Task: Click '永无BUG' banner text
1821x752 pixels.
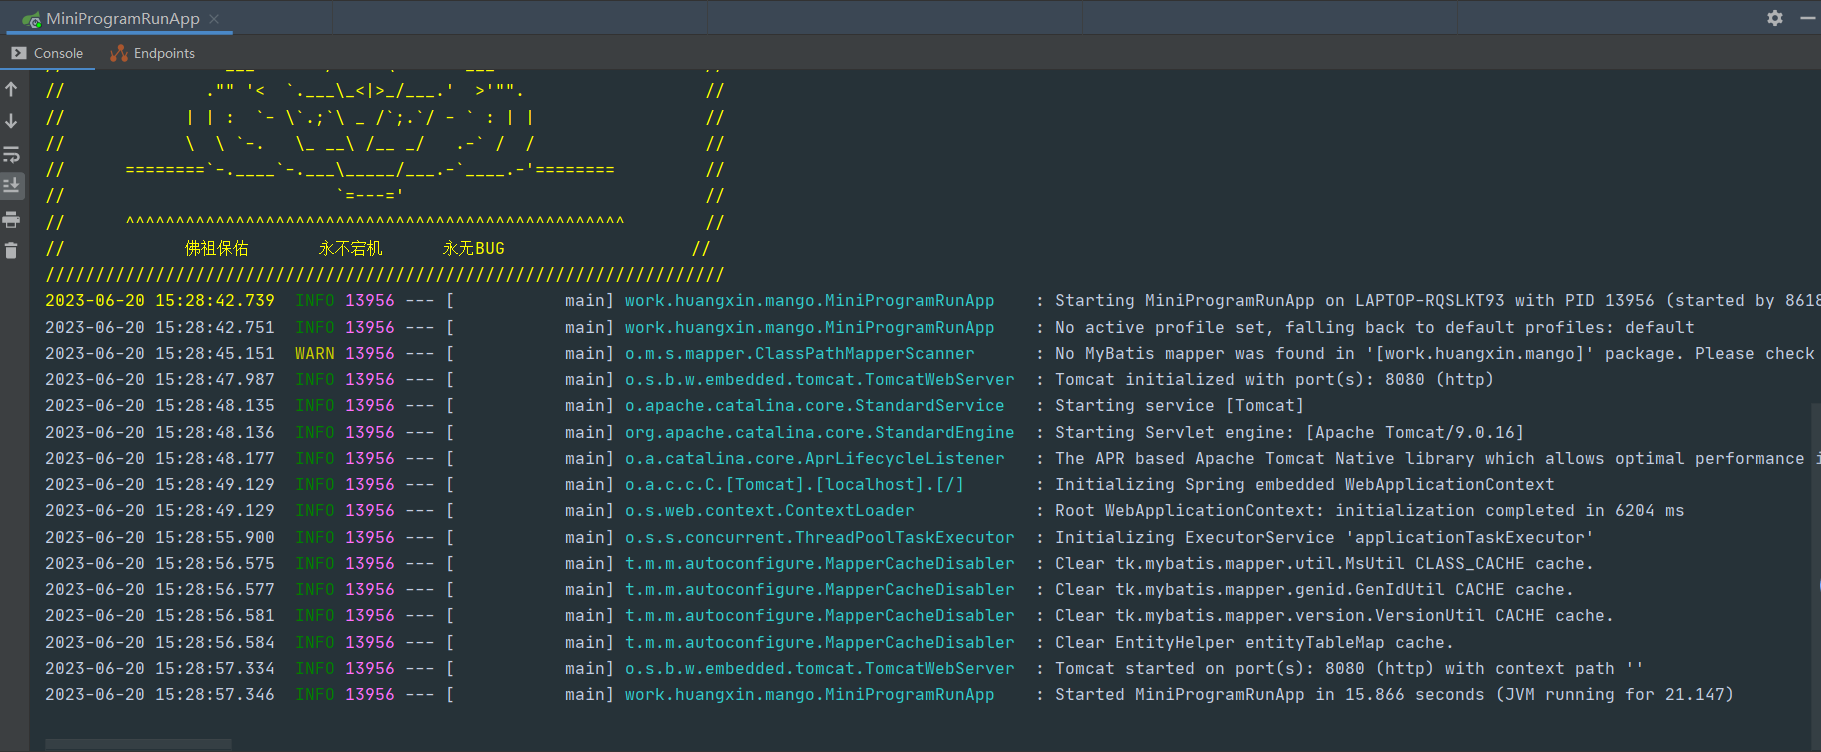Action: pyautogui.click(x=474, y=249)
